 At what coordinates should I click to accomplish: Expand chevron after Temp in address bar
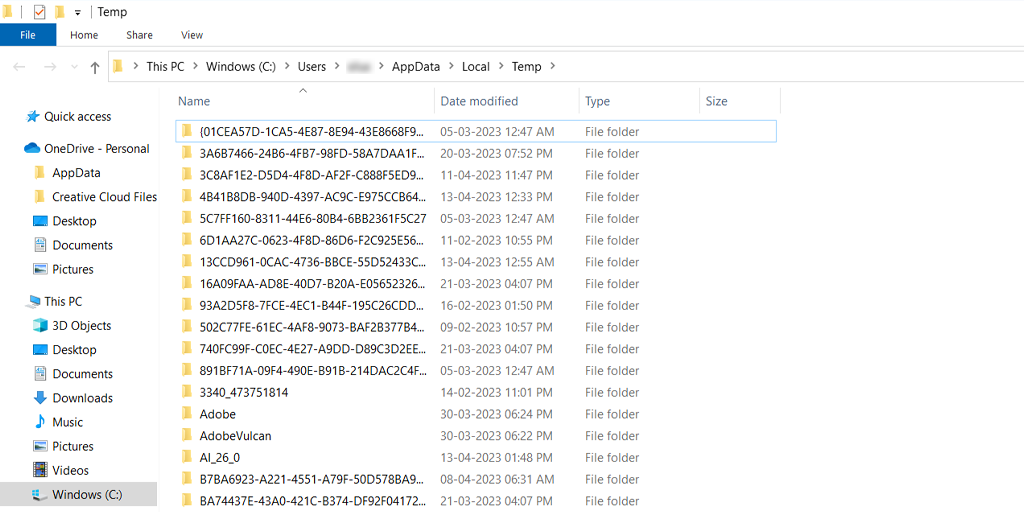[553, 66]
